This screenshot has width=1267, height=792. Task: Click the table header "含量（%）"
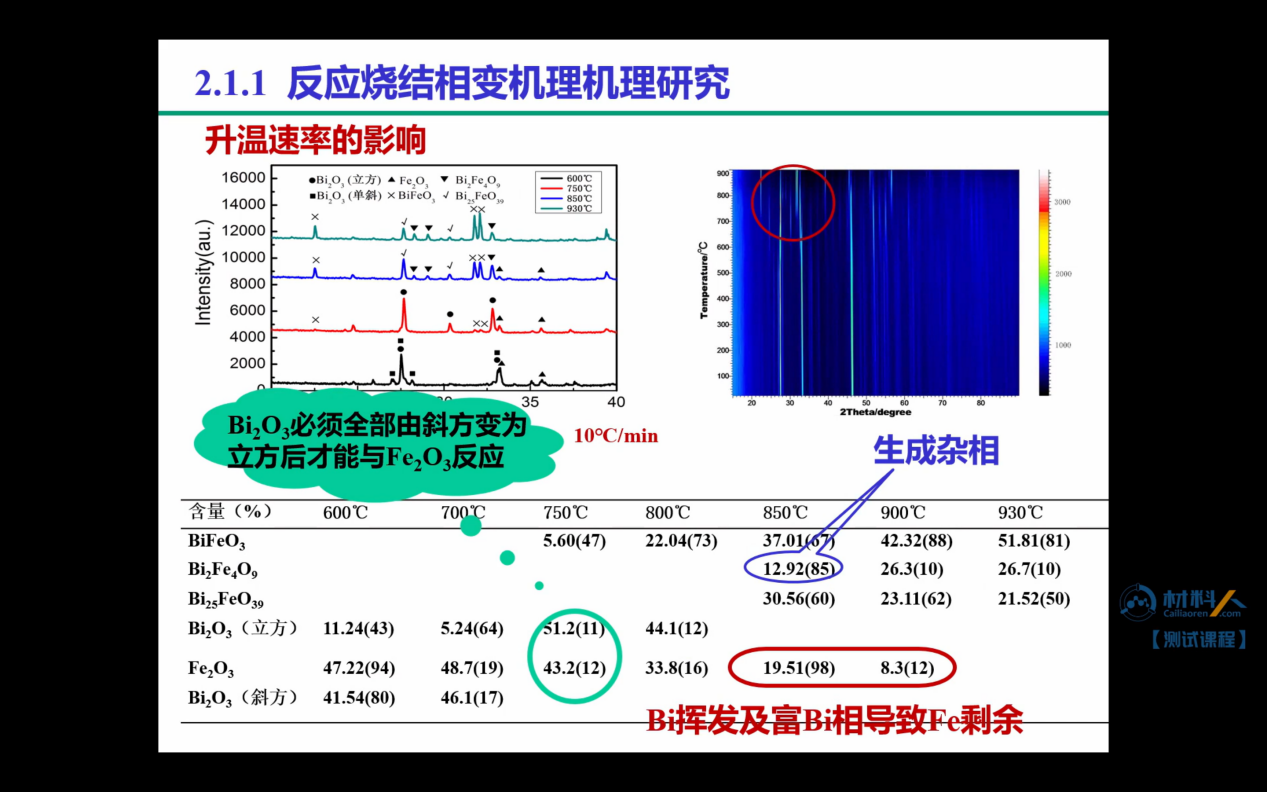tap(231, 512)
